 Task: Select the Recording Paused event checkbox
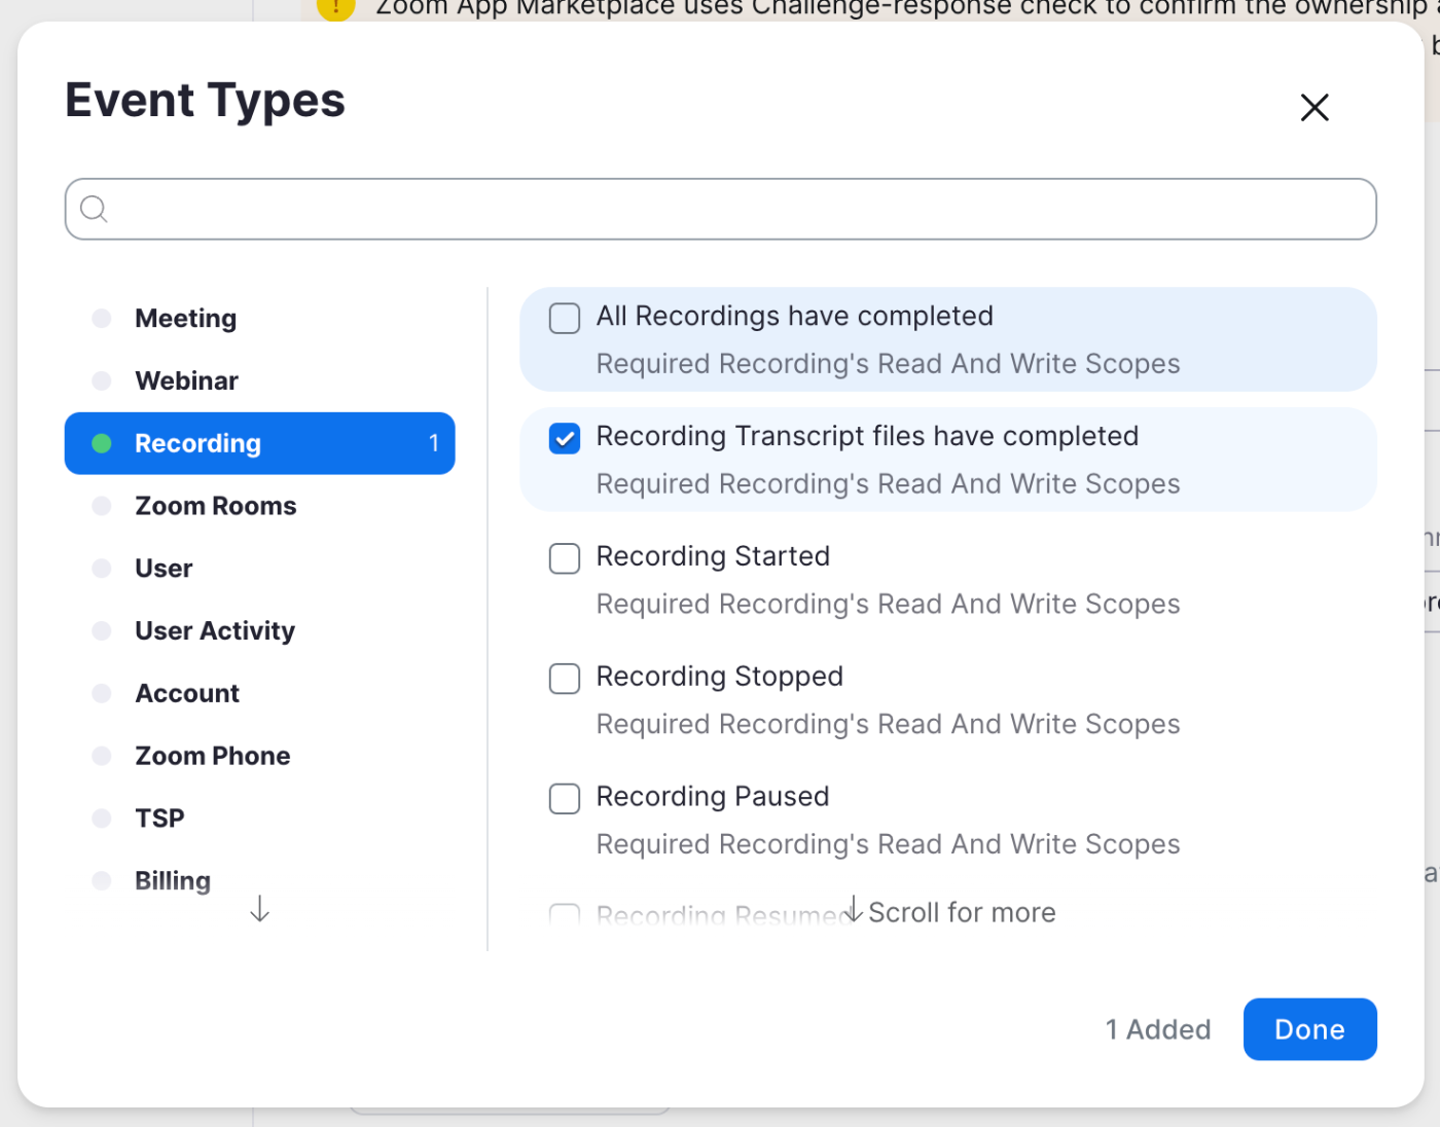(565, 798)
